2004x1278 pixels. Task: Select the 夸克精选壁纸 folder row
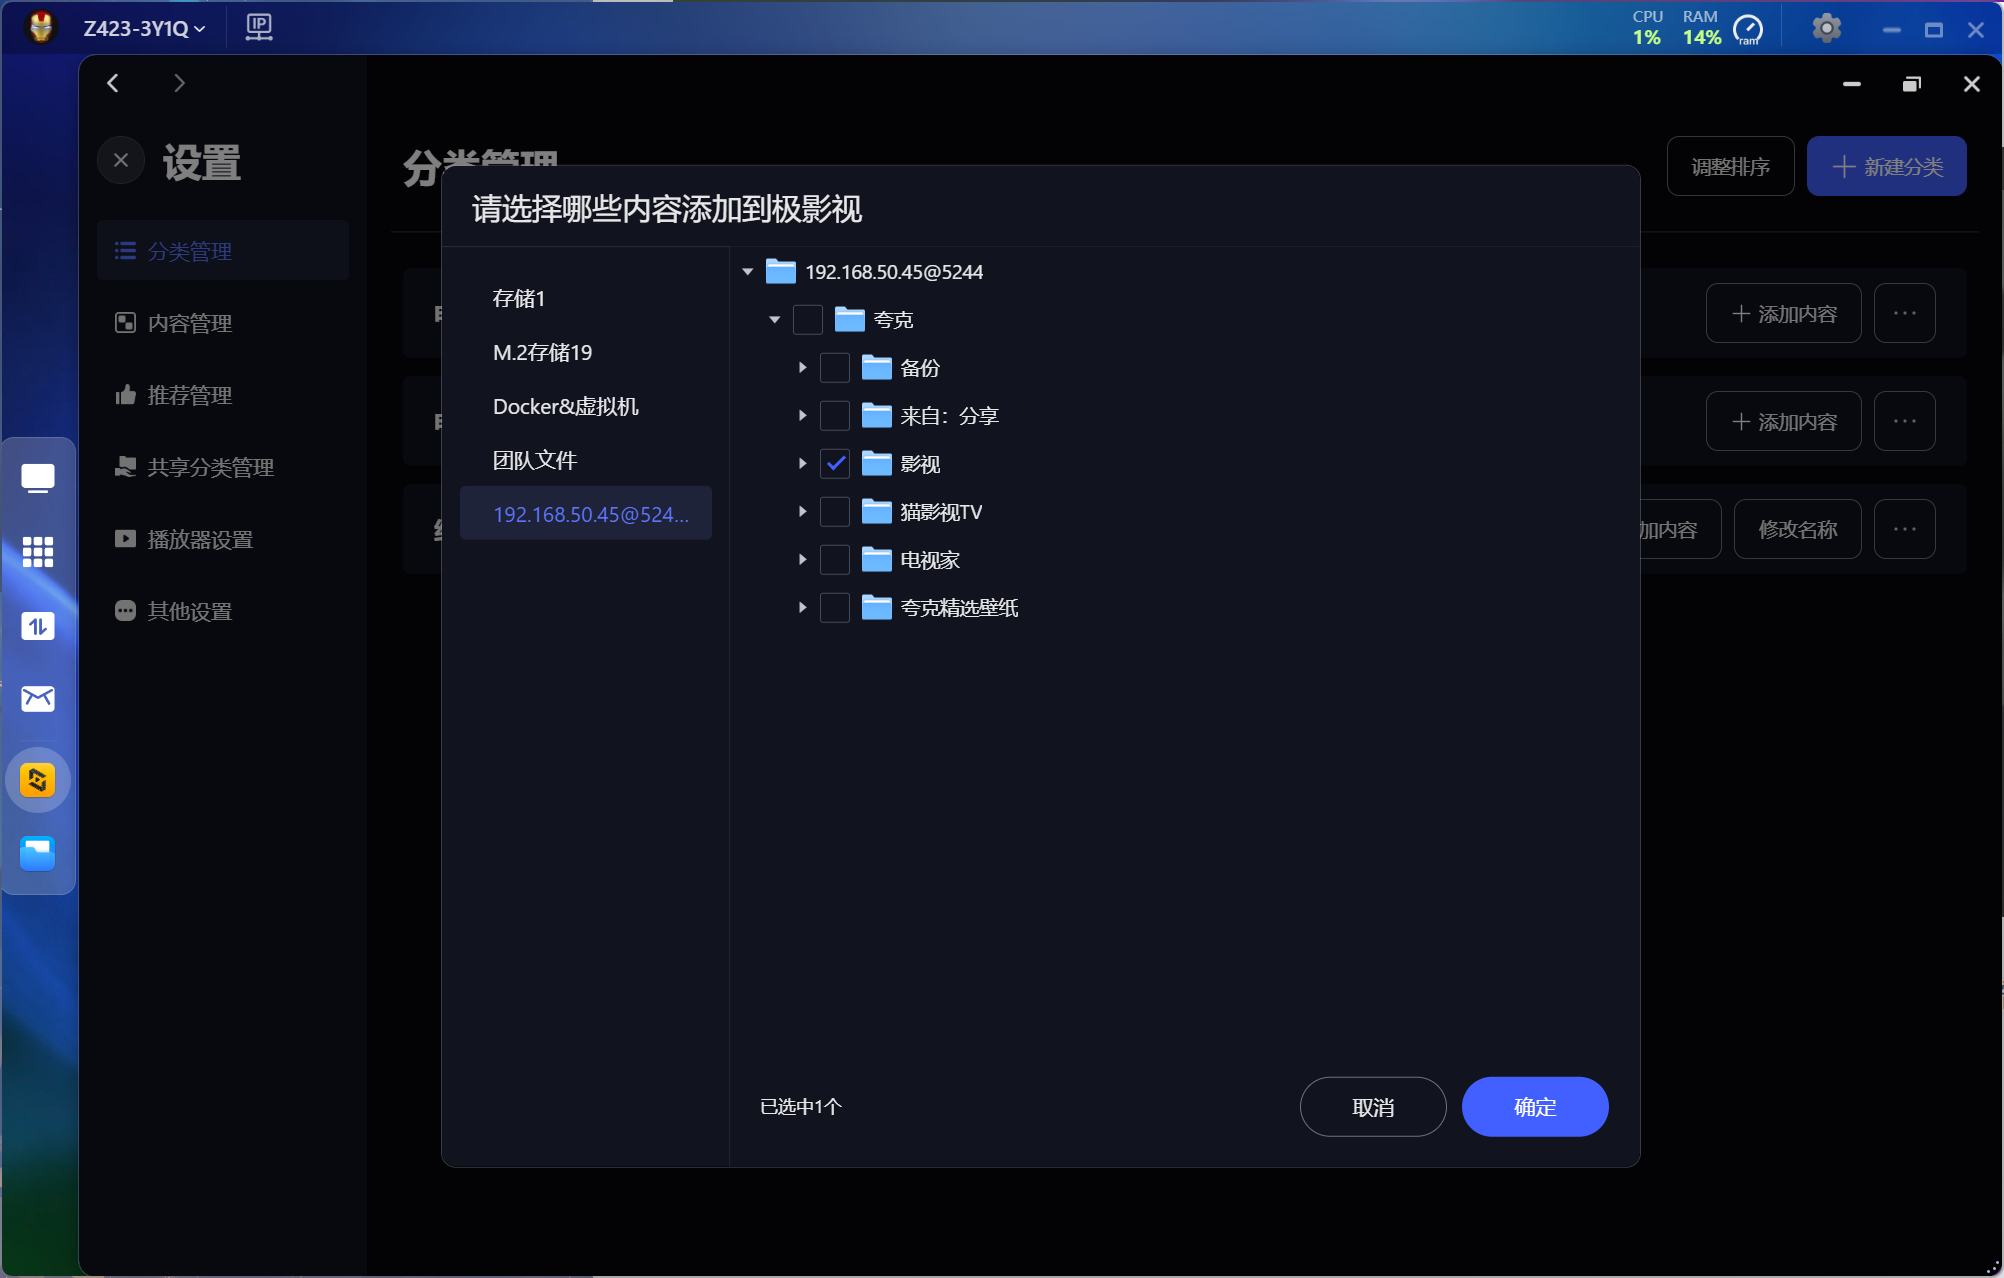click(958, 608)
